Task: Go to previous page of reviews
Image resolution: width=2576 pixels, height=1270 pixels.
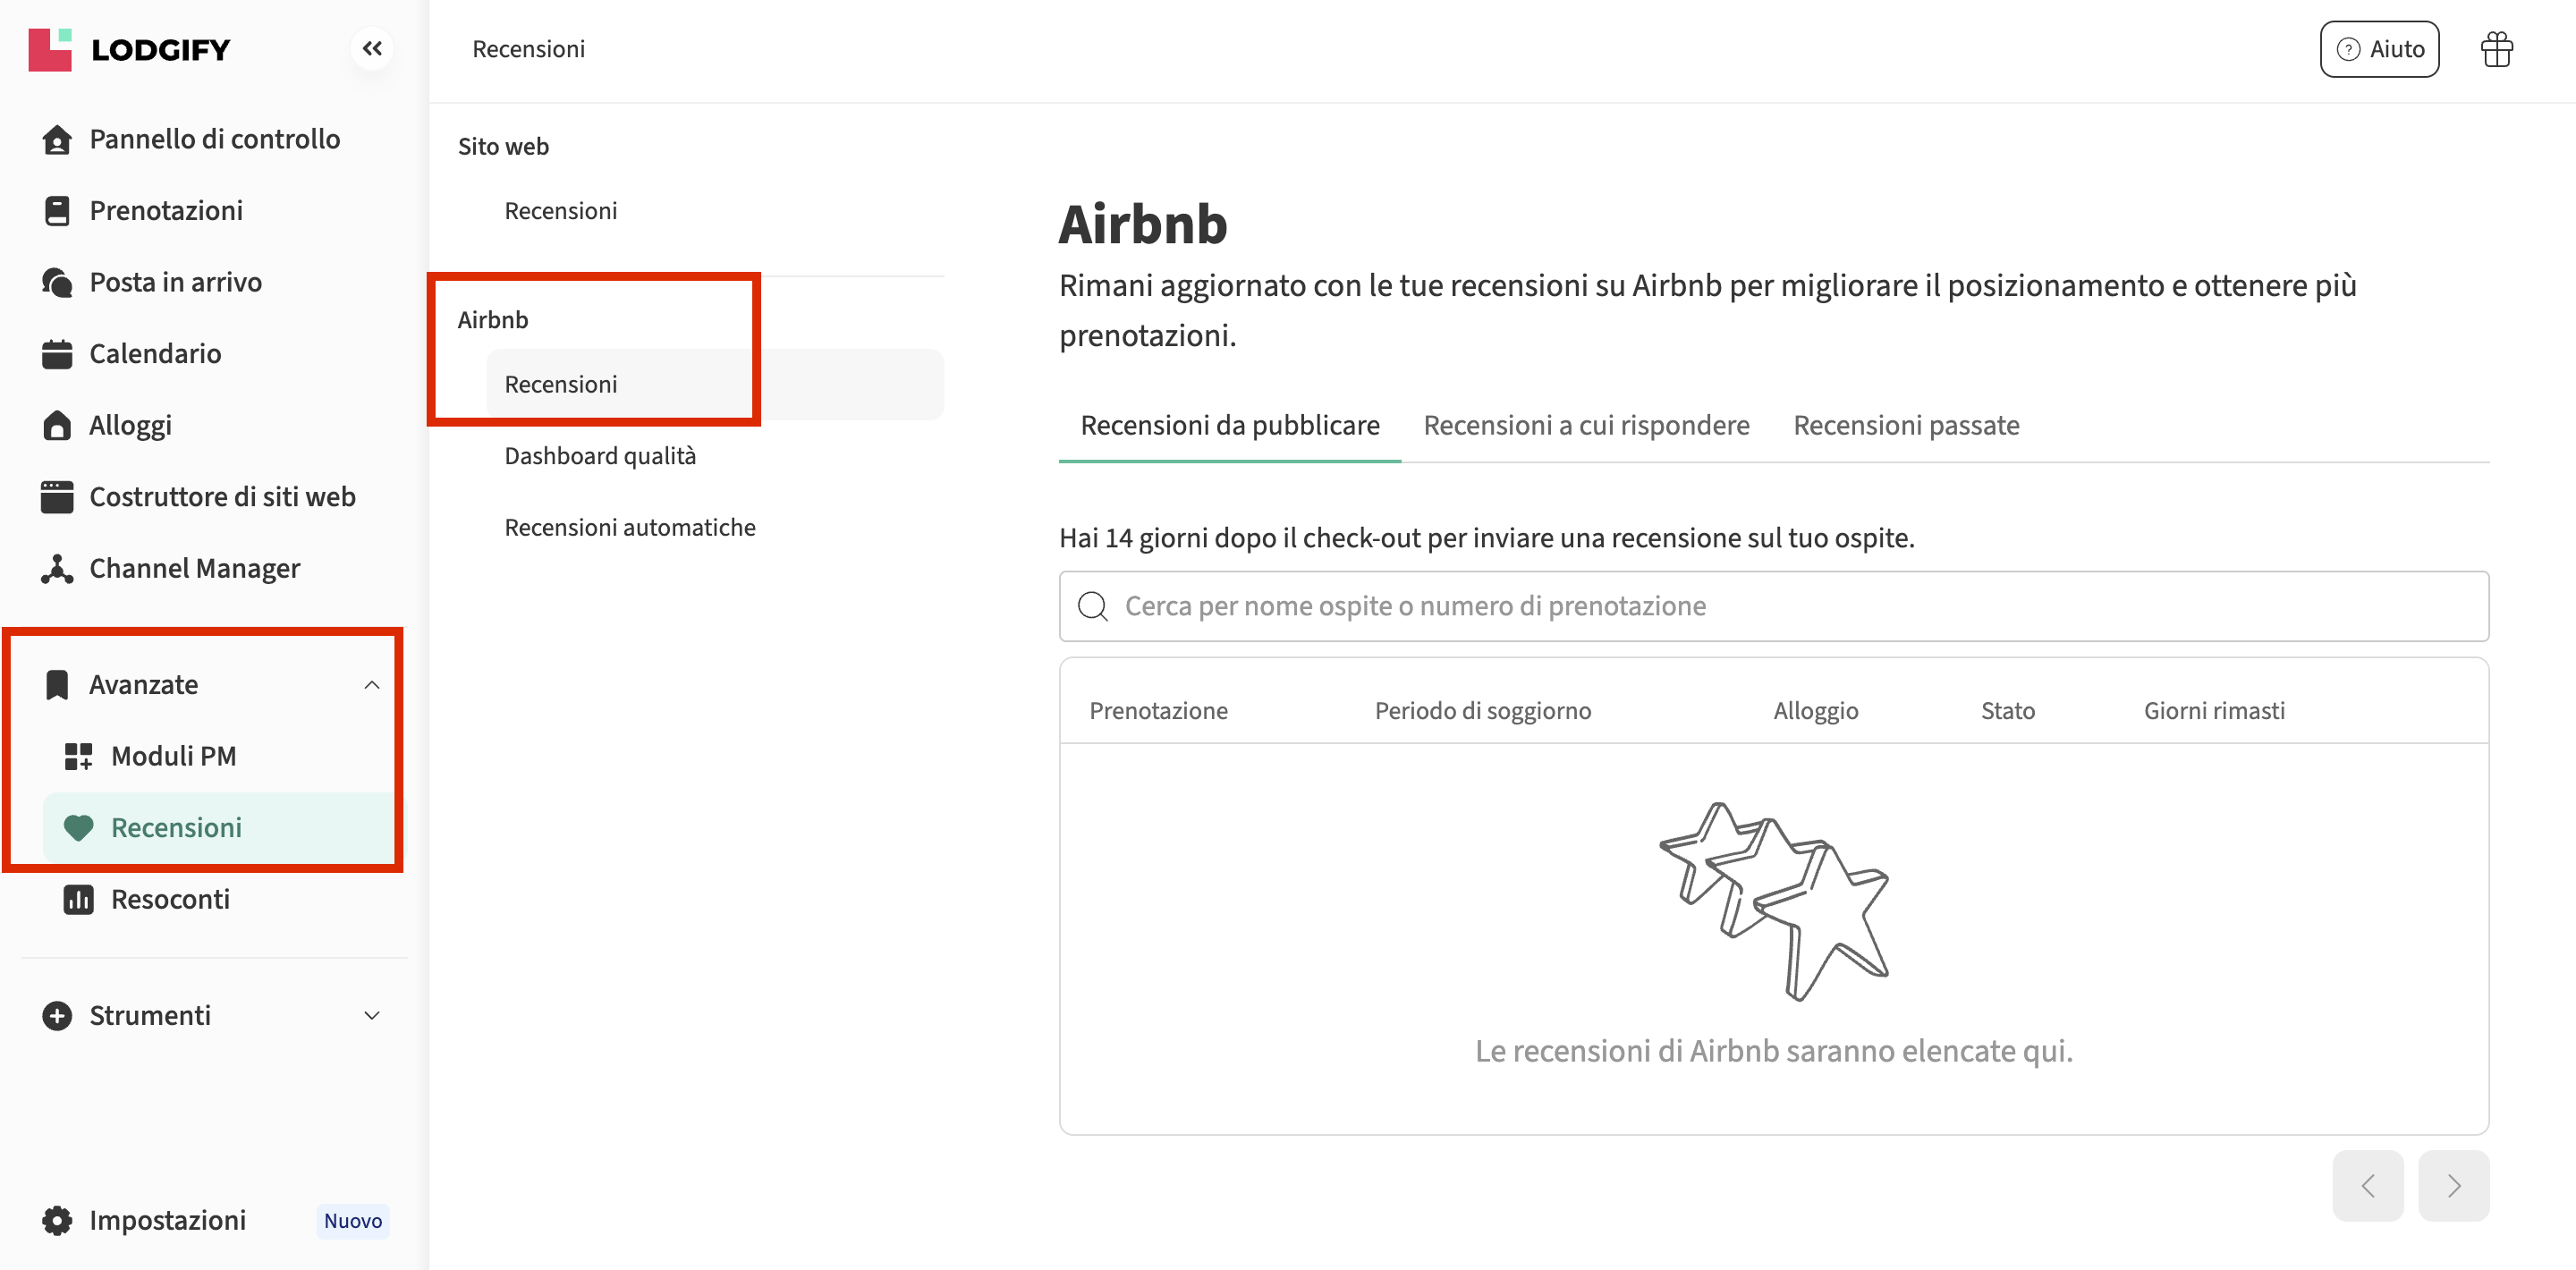Action: (2367, 1186)
